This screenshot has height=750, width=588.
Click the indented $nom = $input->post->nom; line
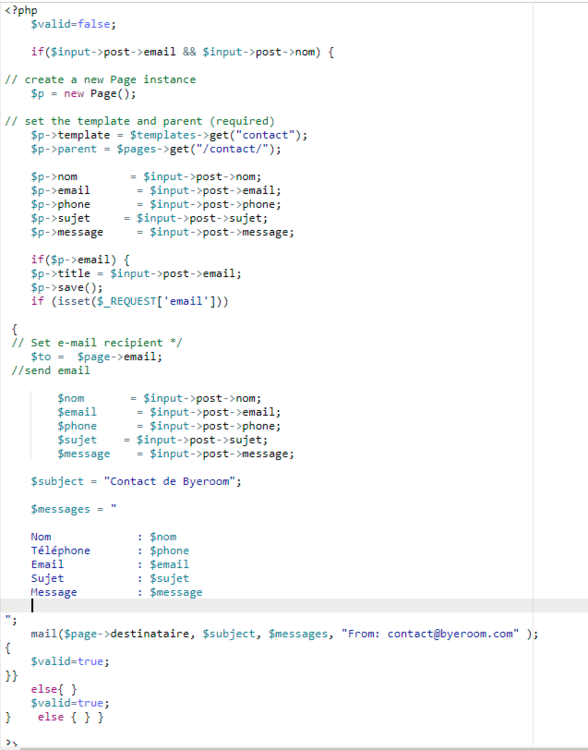[159, 398]
